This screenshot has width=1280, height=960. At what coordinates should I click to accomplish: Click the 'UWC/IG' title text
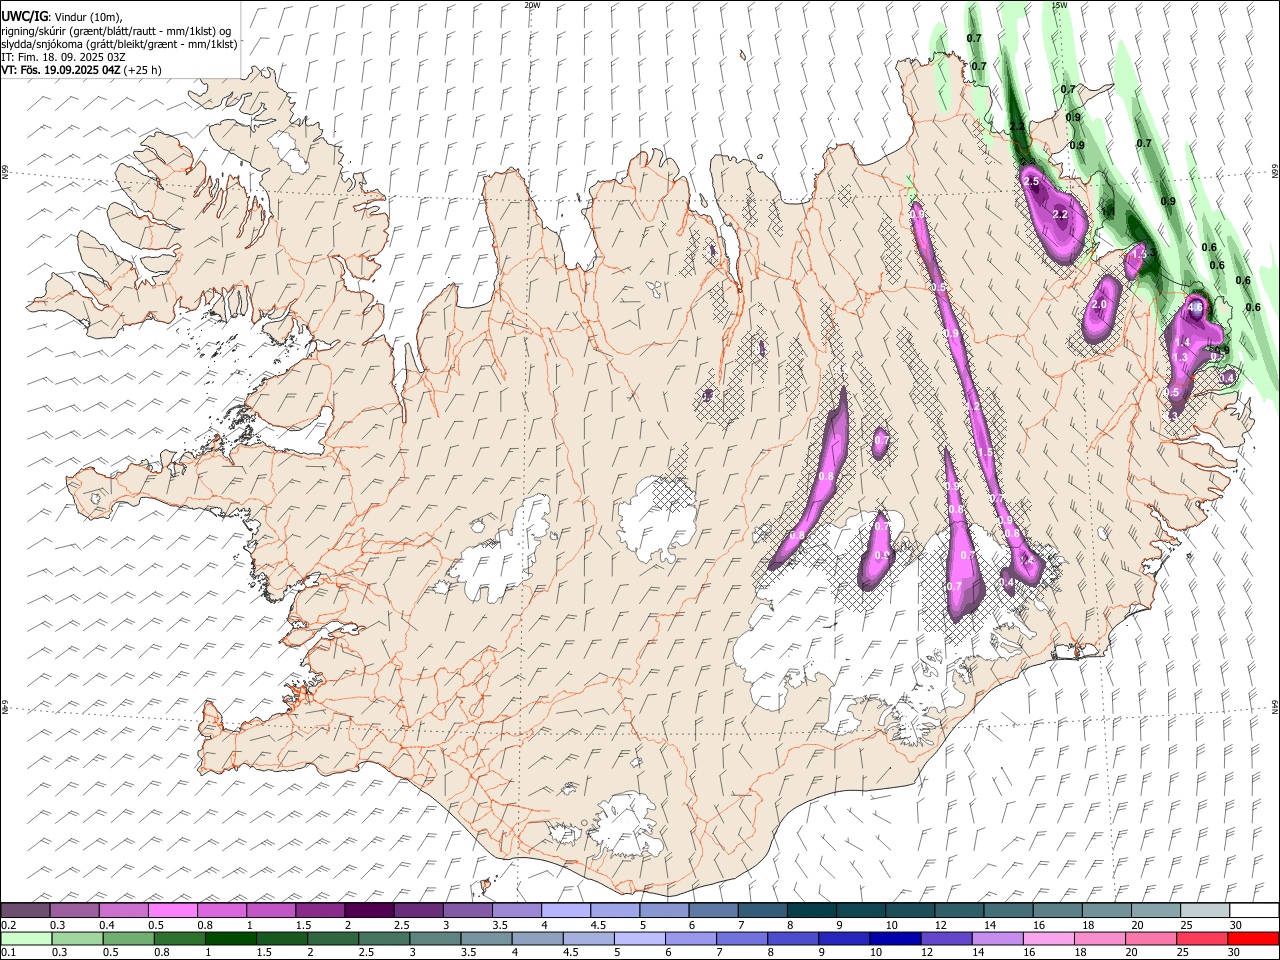click(24, 15)
